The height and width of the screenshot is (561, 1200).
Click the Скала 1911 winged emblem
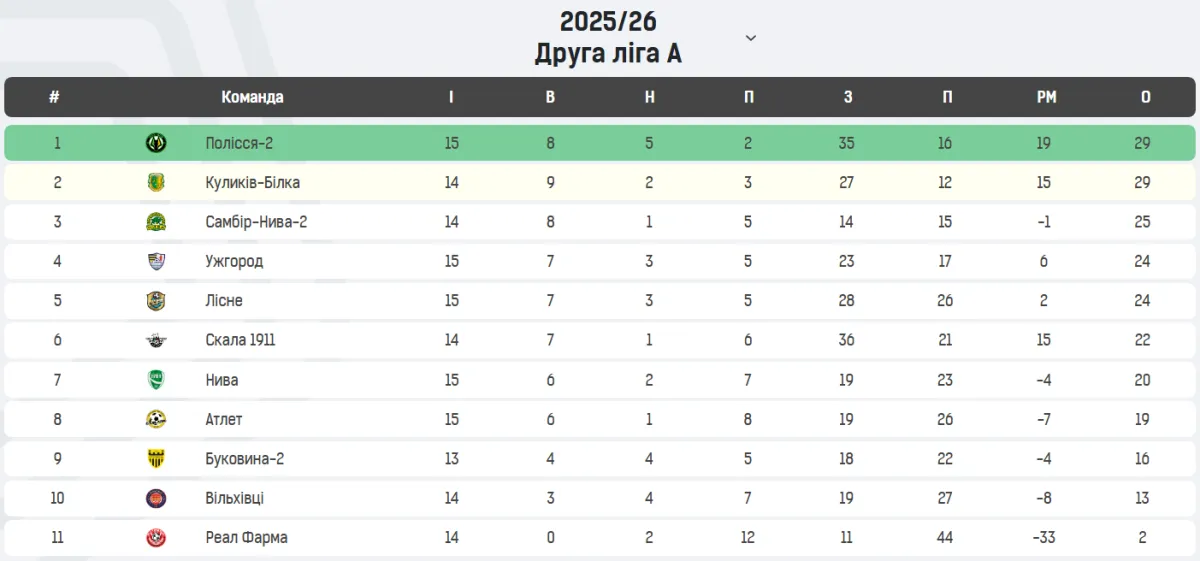click(x=156, y=340)
